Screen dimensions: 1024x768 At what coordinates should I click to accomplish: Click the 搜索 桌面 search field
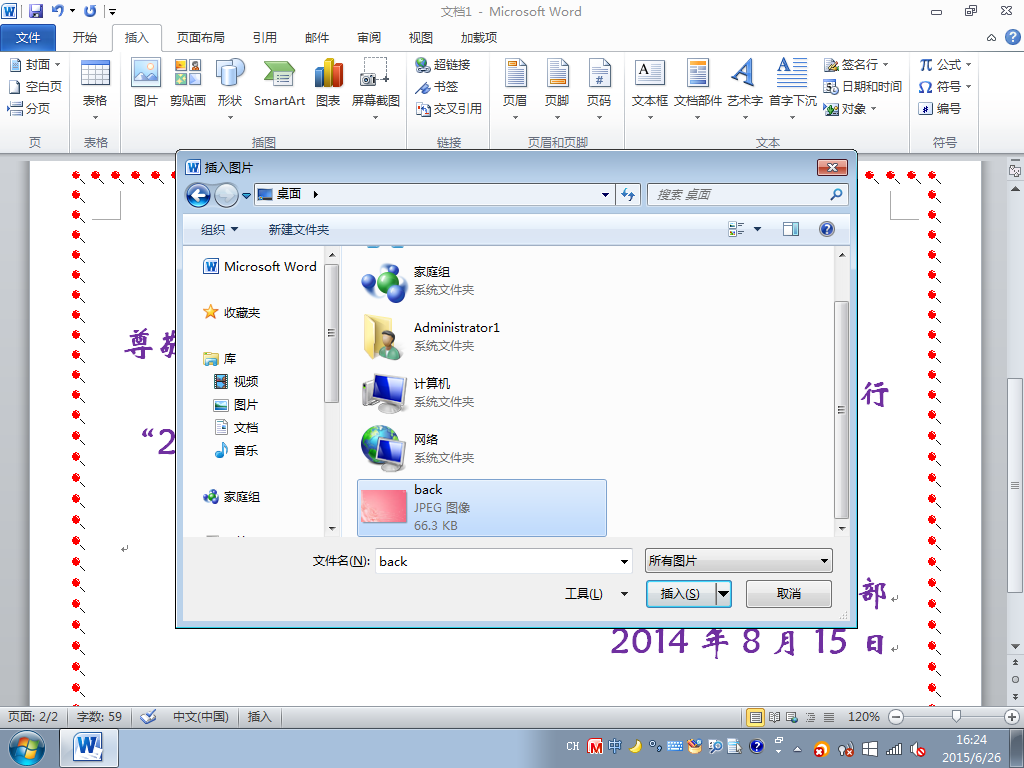[x=748, y=195]
